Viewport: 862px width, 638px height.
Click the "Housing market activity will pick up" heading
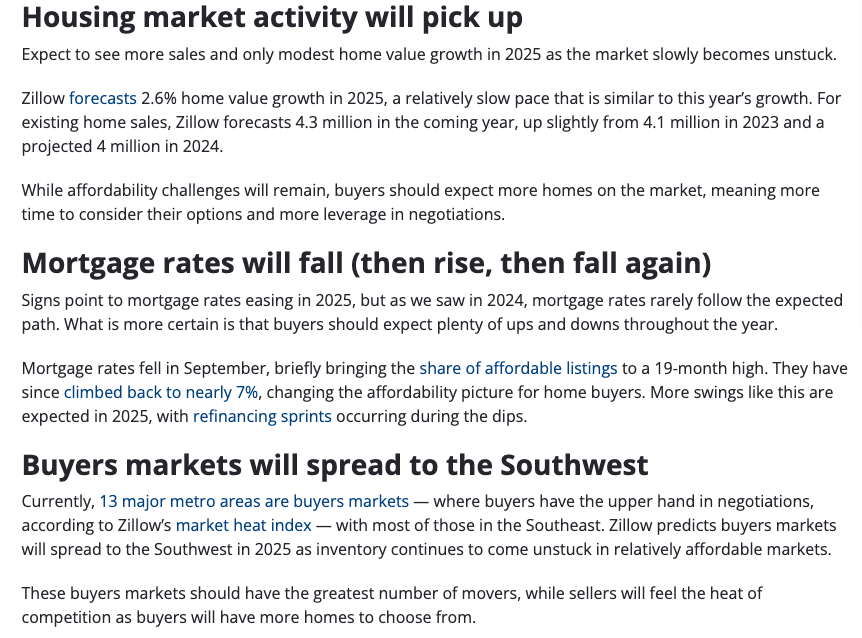tap(272, 18)
